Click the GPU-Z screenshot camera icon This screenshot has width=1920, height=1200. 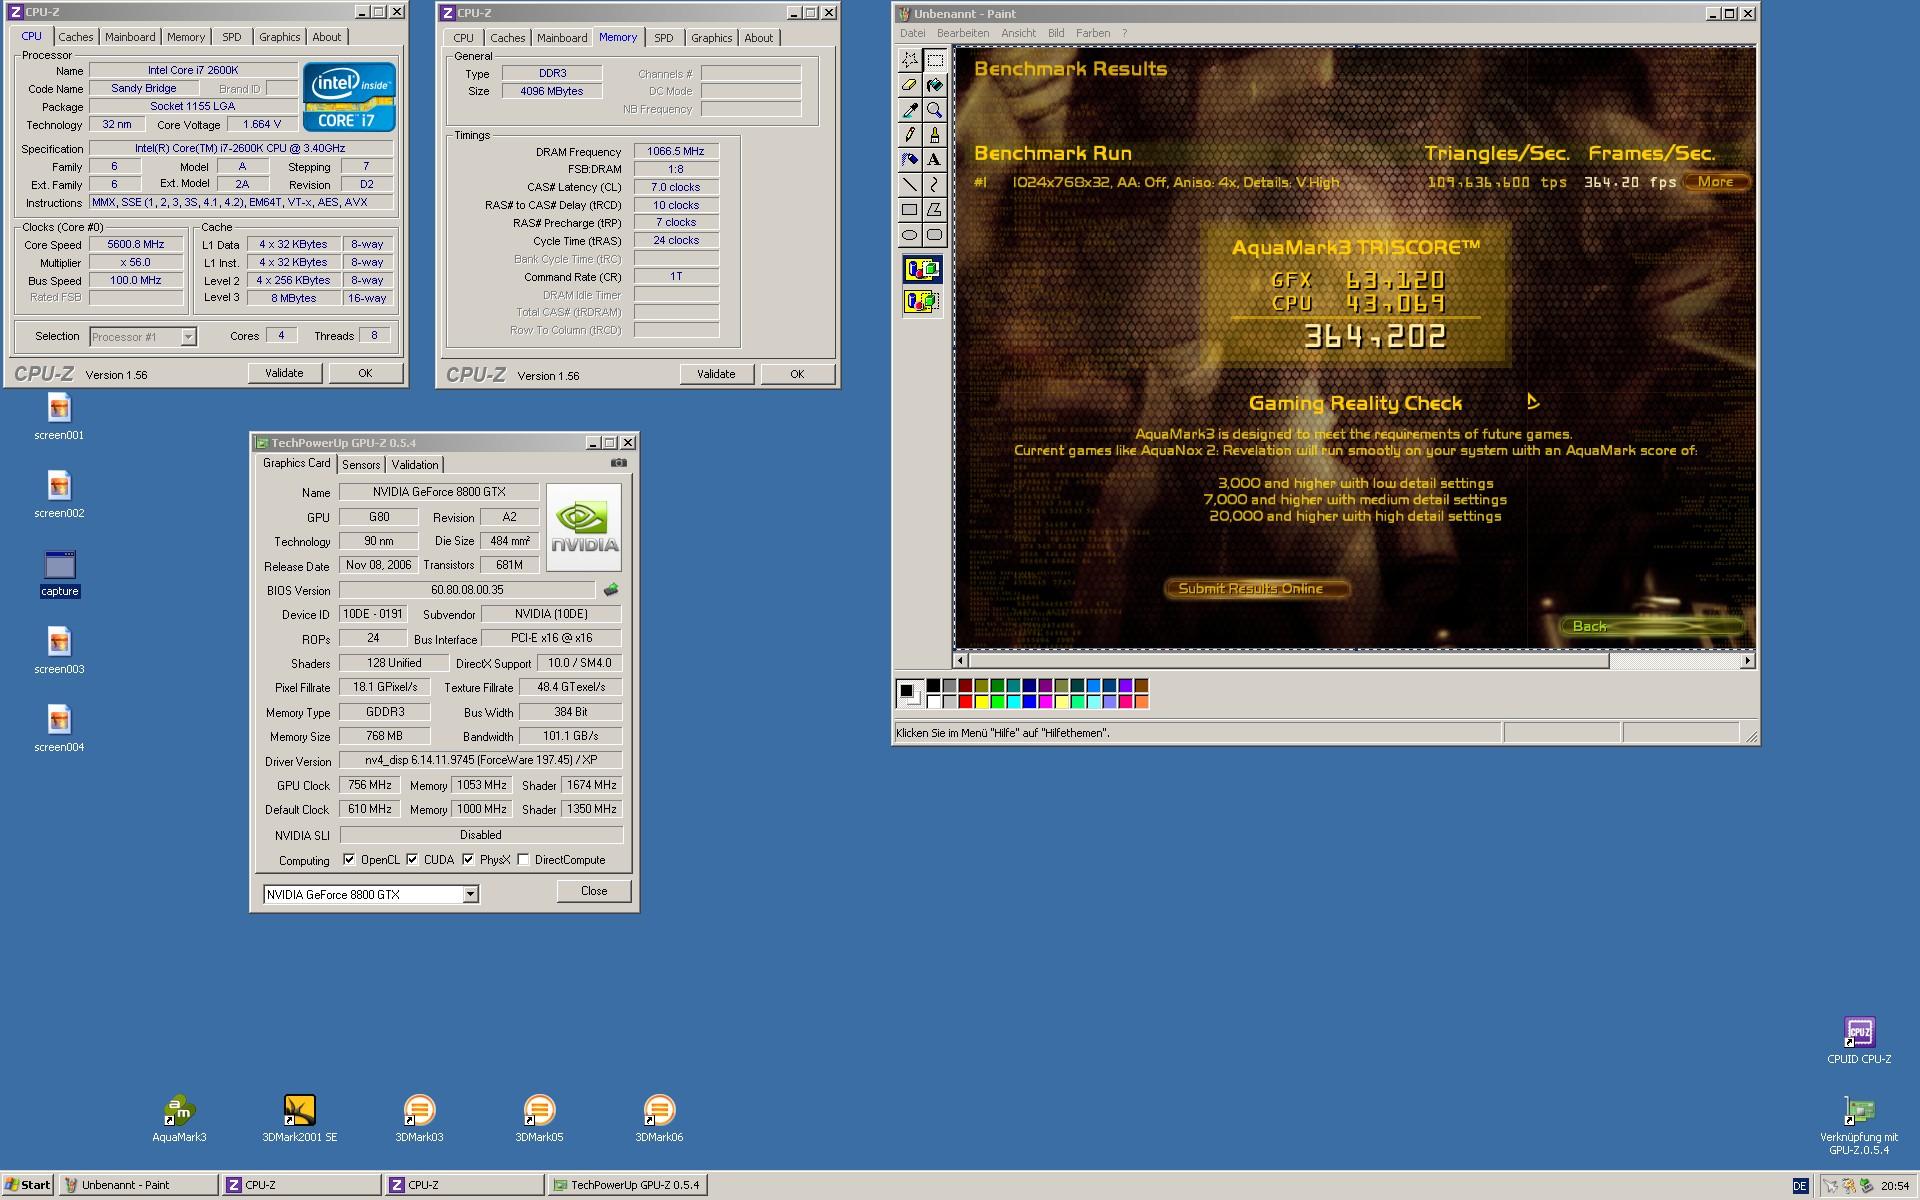pyautogui.click(x=619, y=463)
